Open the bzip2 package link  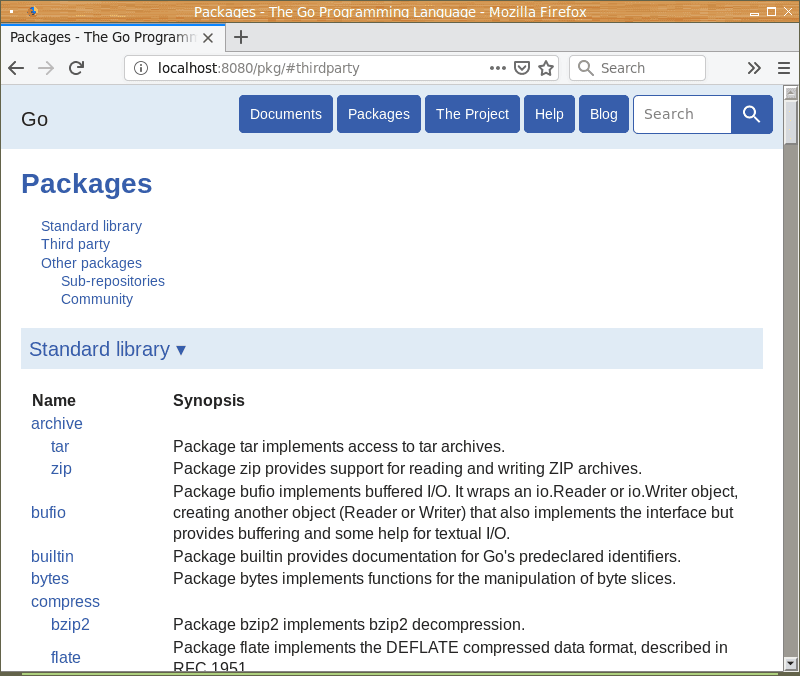(70, 624)
